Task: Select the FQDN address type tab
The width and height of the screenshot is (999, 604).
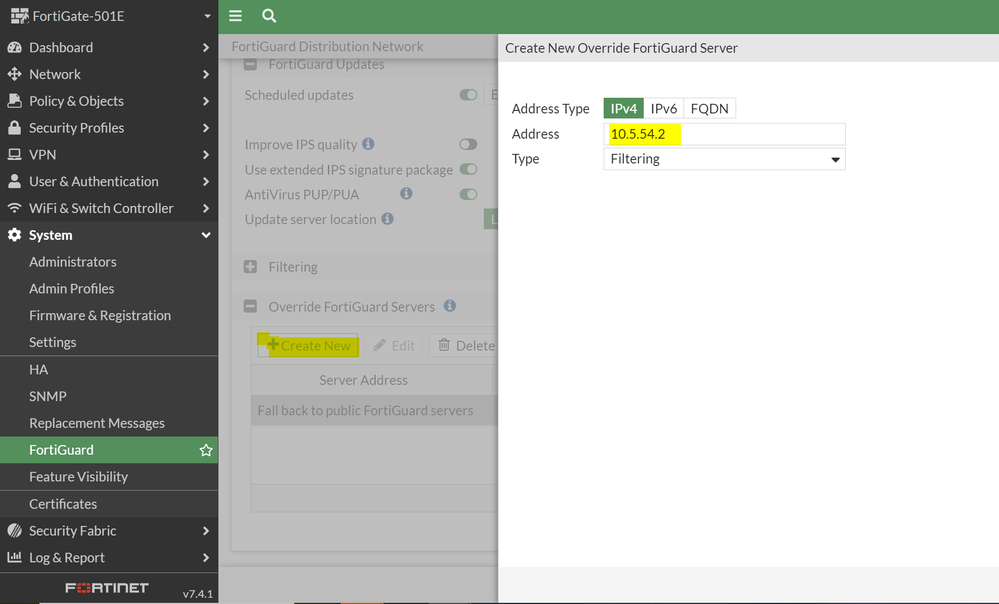Action: [x=710, y=108]
